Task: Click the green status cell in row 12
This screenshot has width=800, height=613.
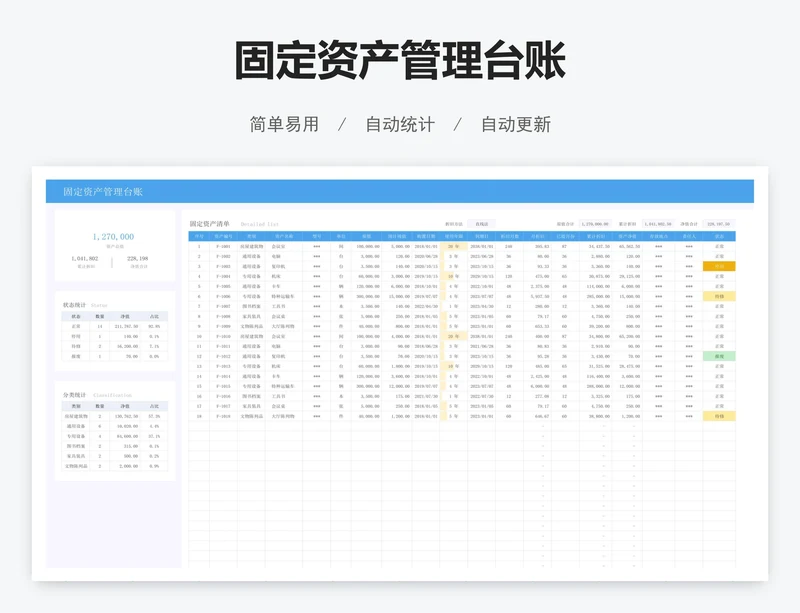Action: pyautogui.click(x=719, y=357)
